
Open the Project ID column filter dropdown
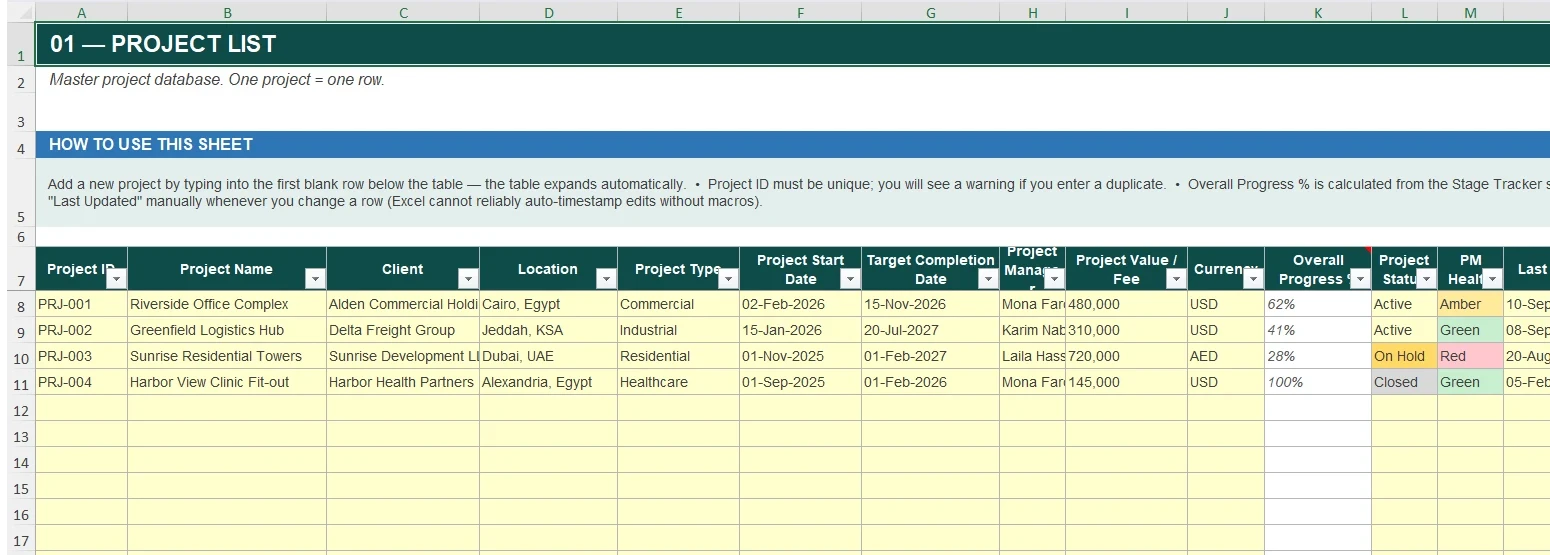click(116, 279)
